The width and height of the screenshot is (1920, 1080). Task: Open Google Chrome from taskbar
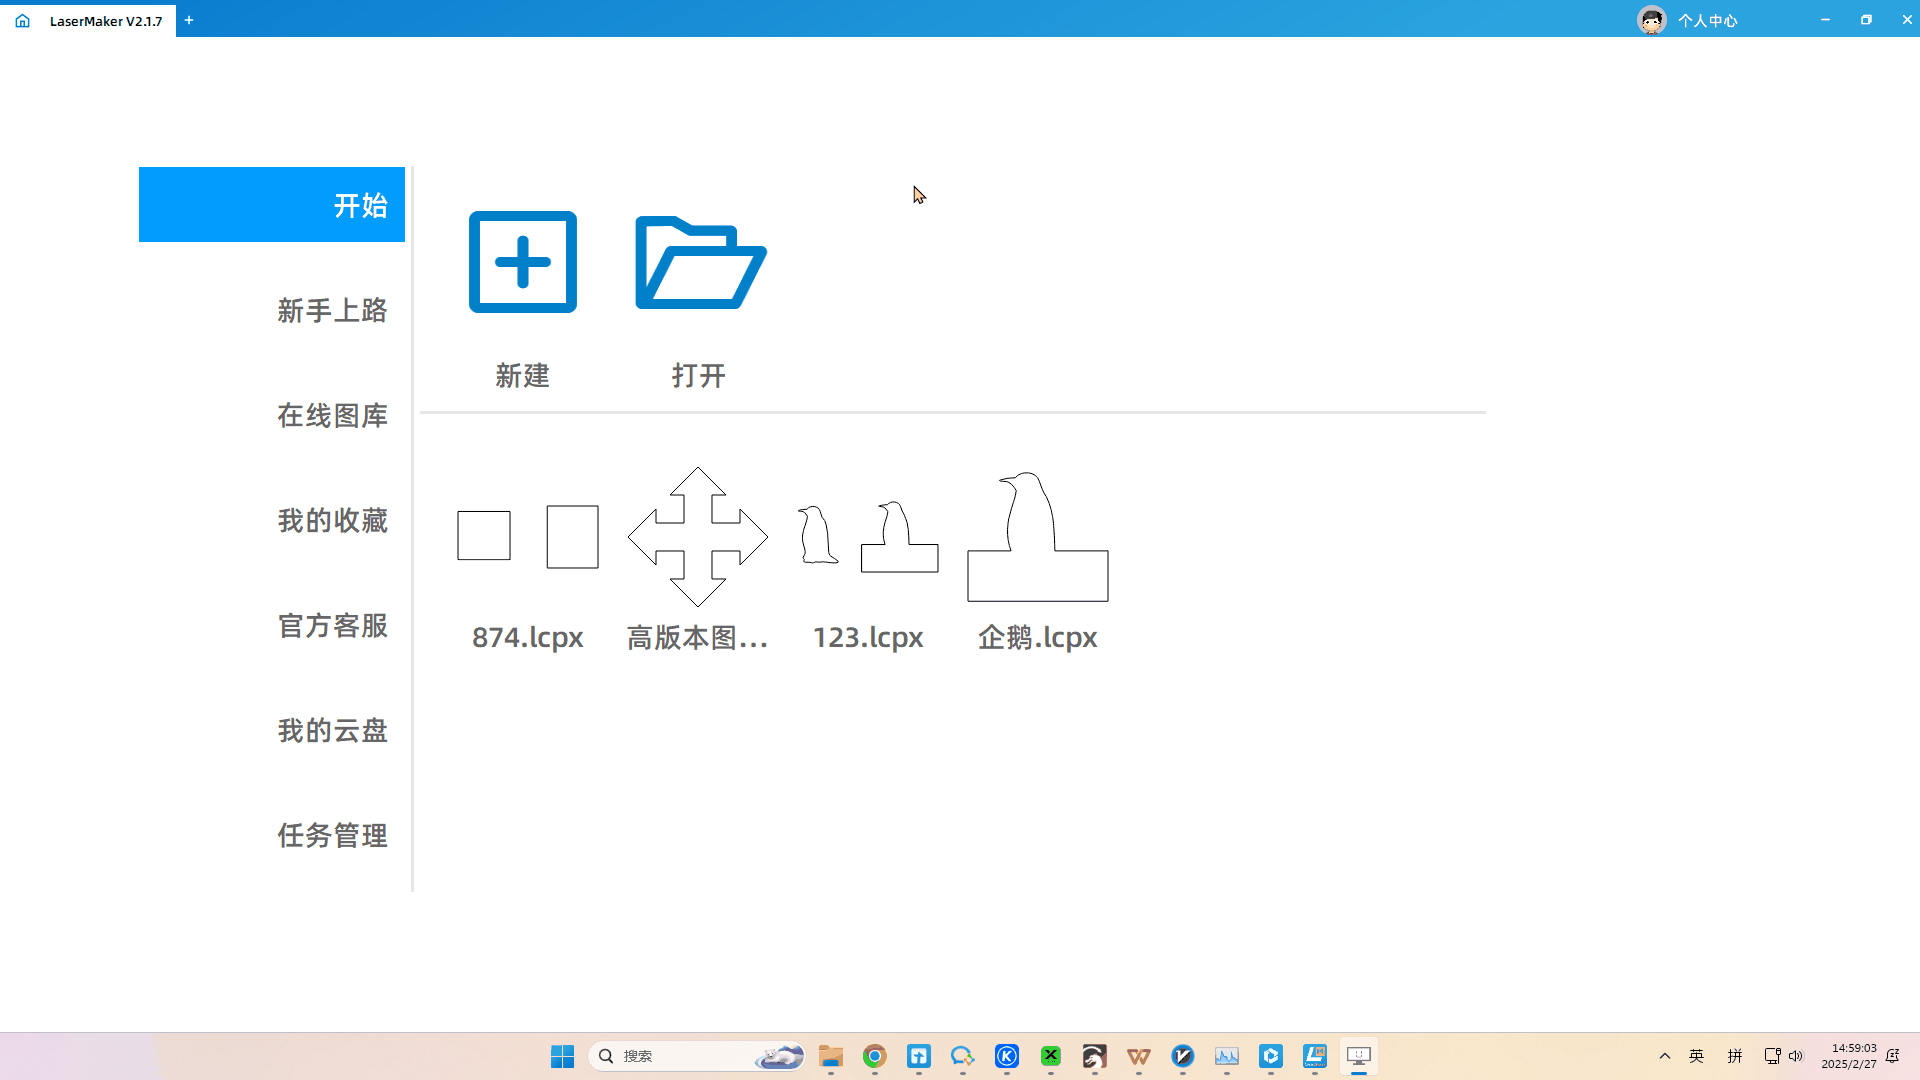point(875,1056)
